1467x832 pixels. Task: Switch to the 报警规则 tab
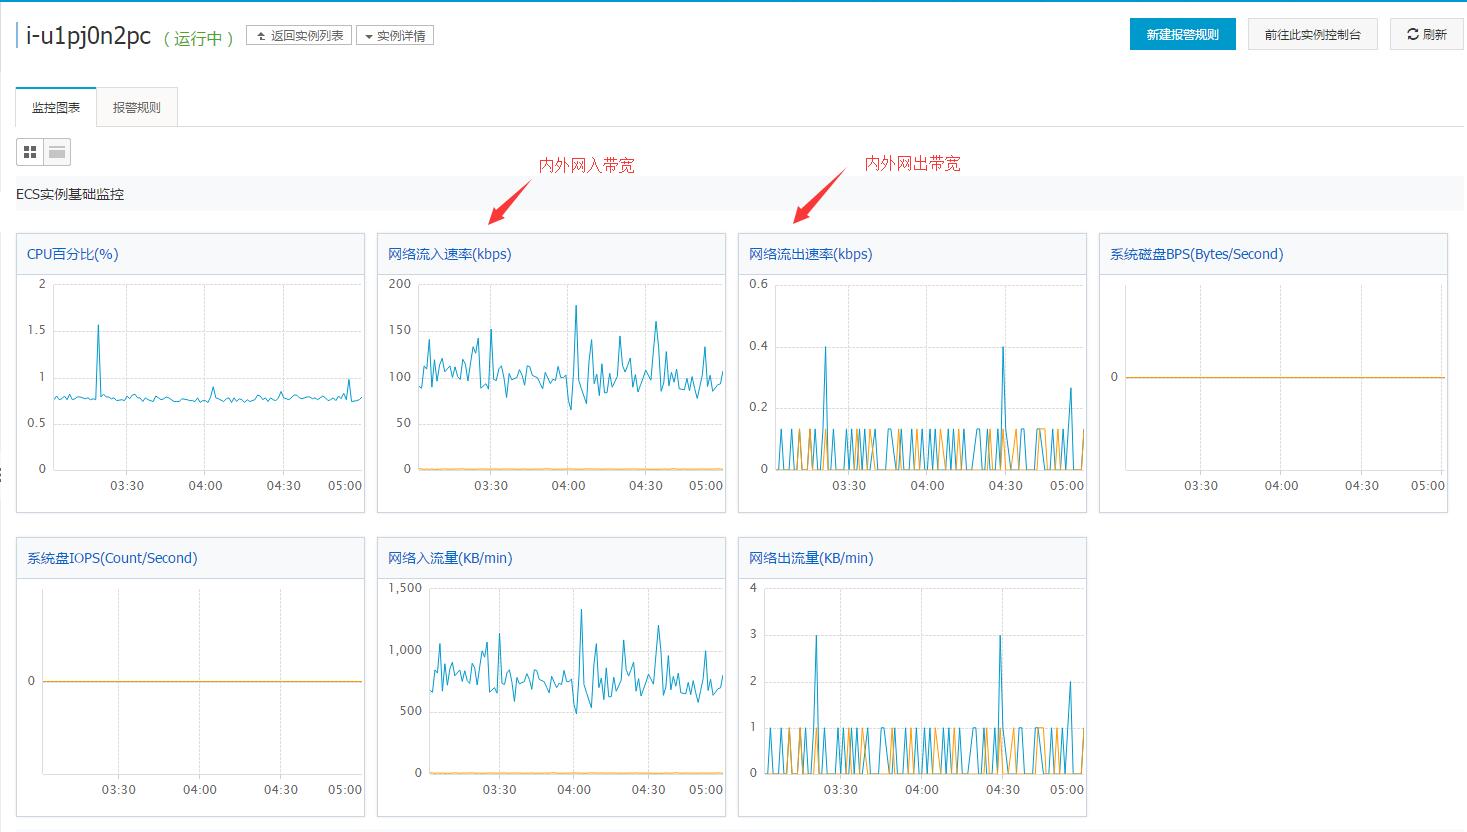click(x=137, y=107)
